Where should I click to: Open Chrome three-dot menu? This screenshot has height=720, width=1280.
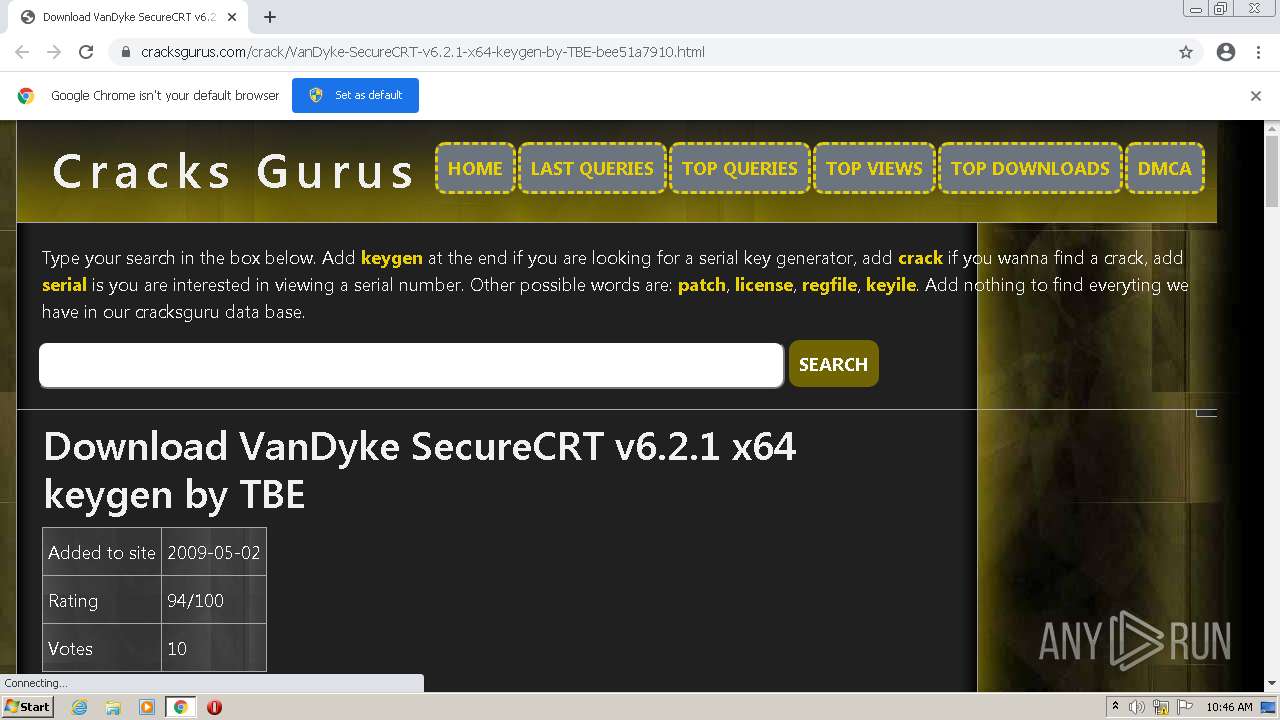pyautogui.click(x=1258, y=52)
